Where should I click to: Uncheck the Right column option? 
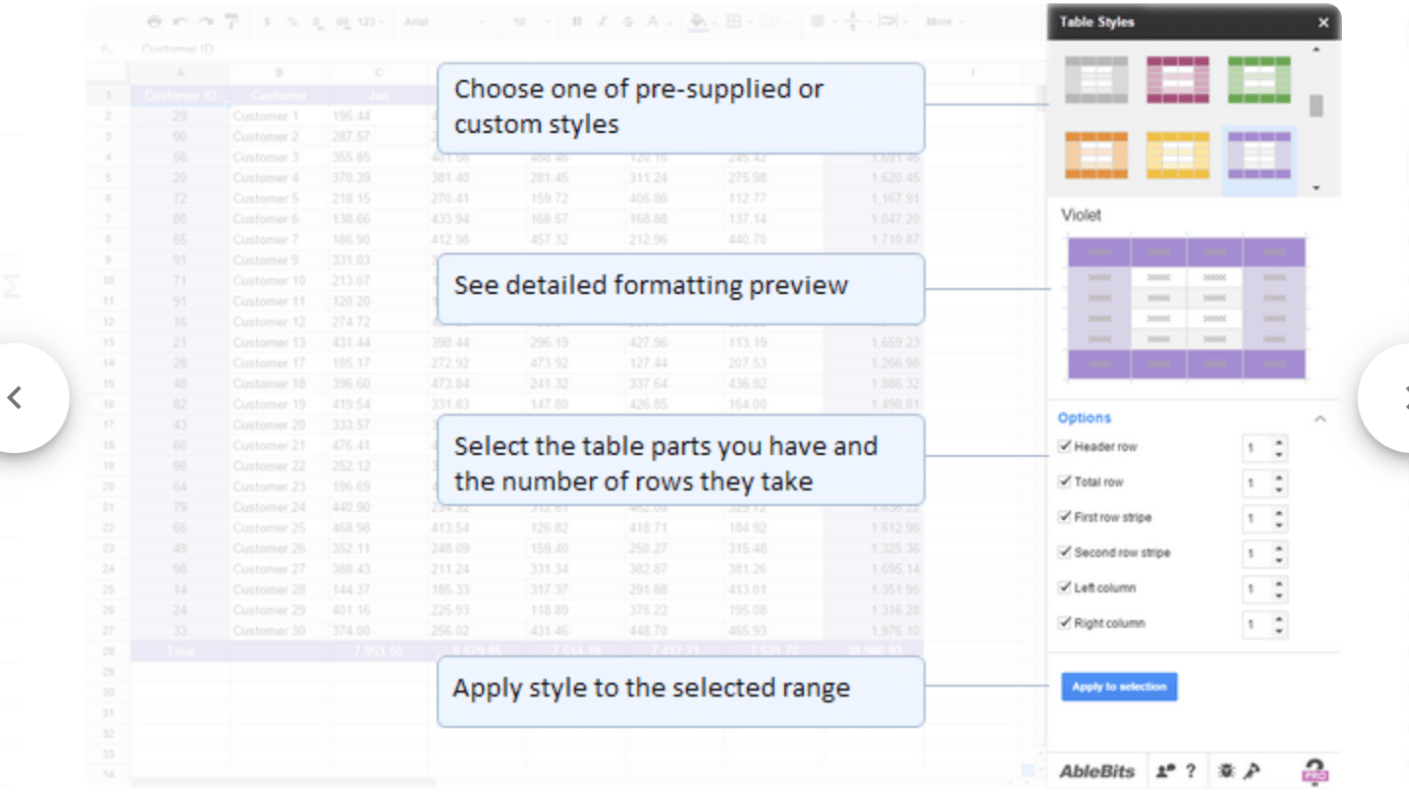1065,622
